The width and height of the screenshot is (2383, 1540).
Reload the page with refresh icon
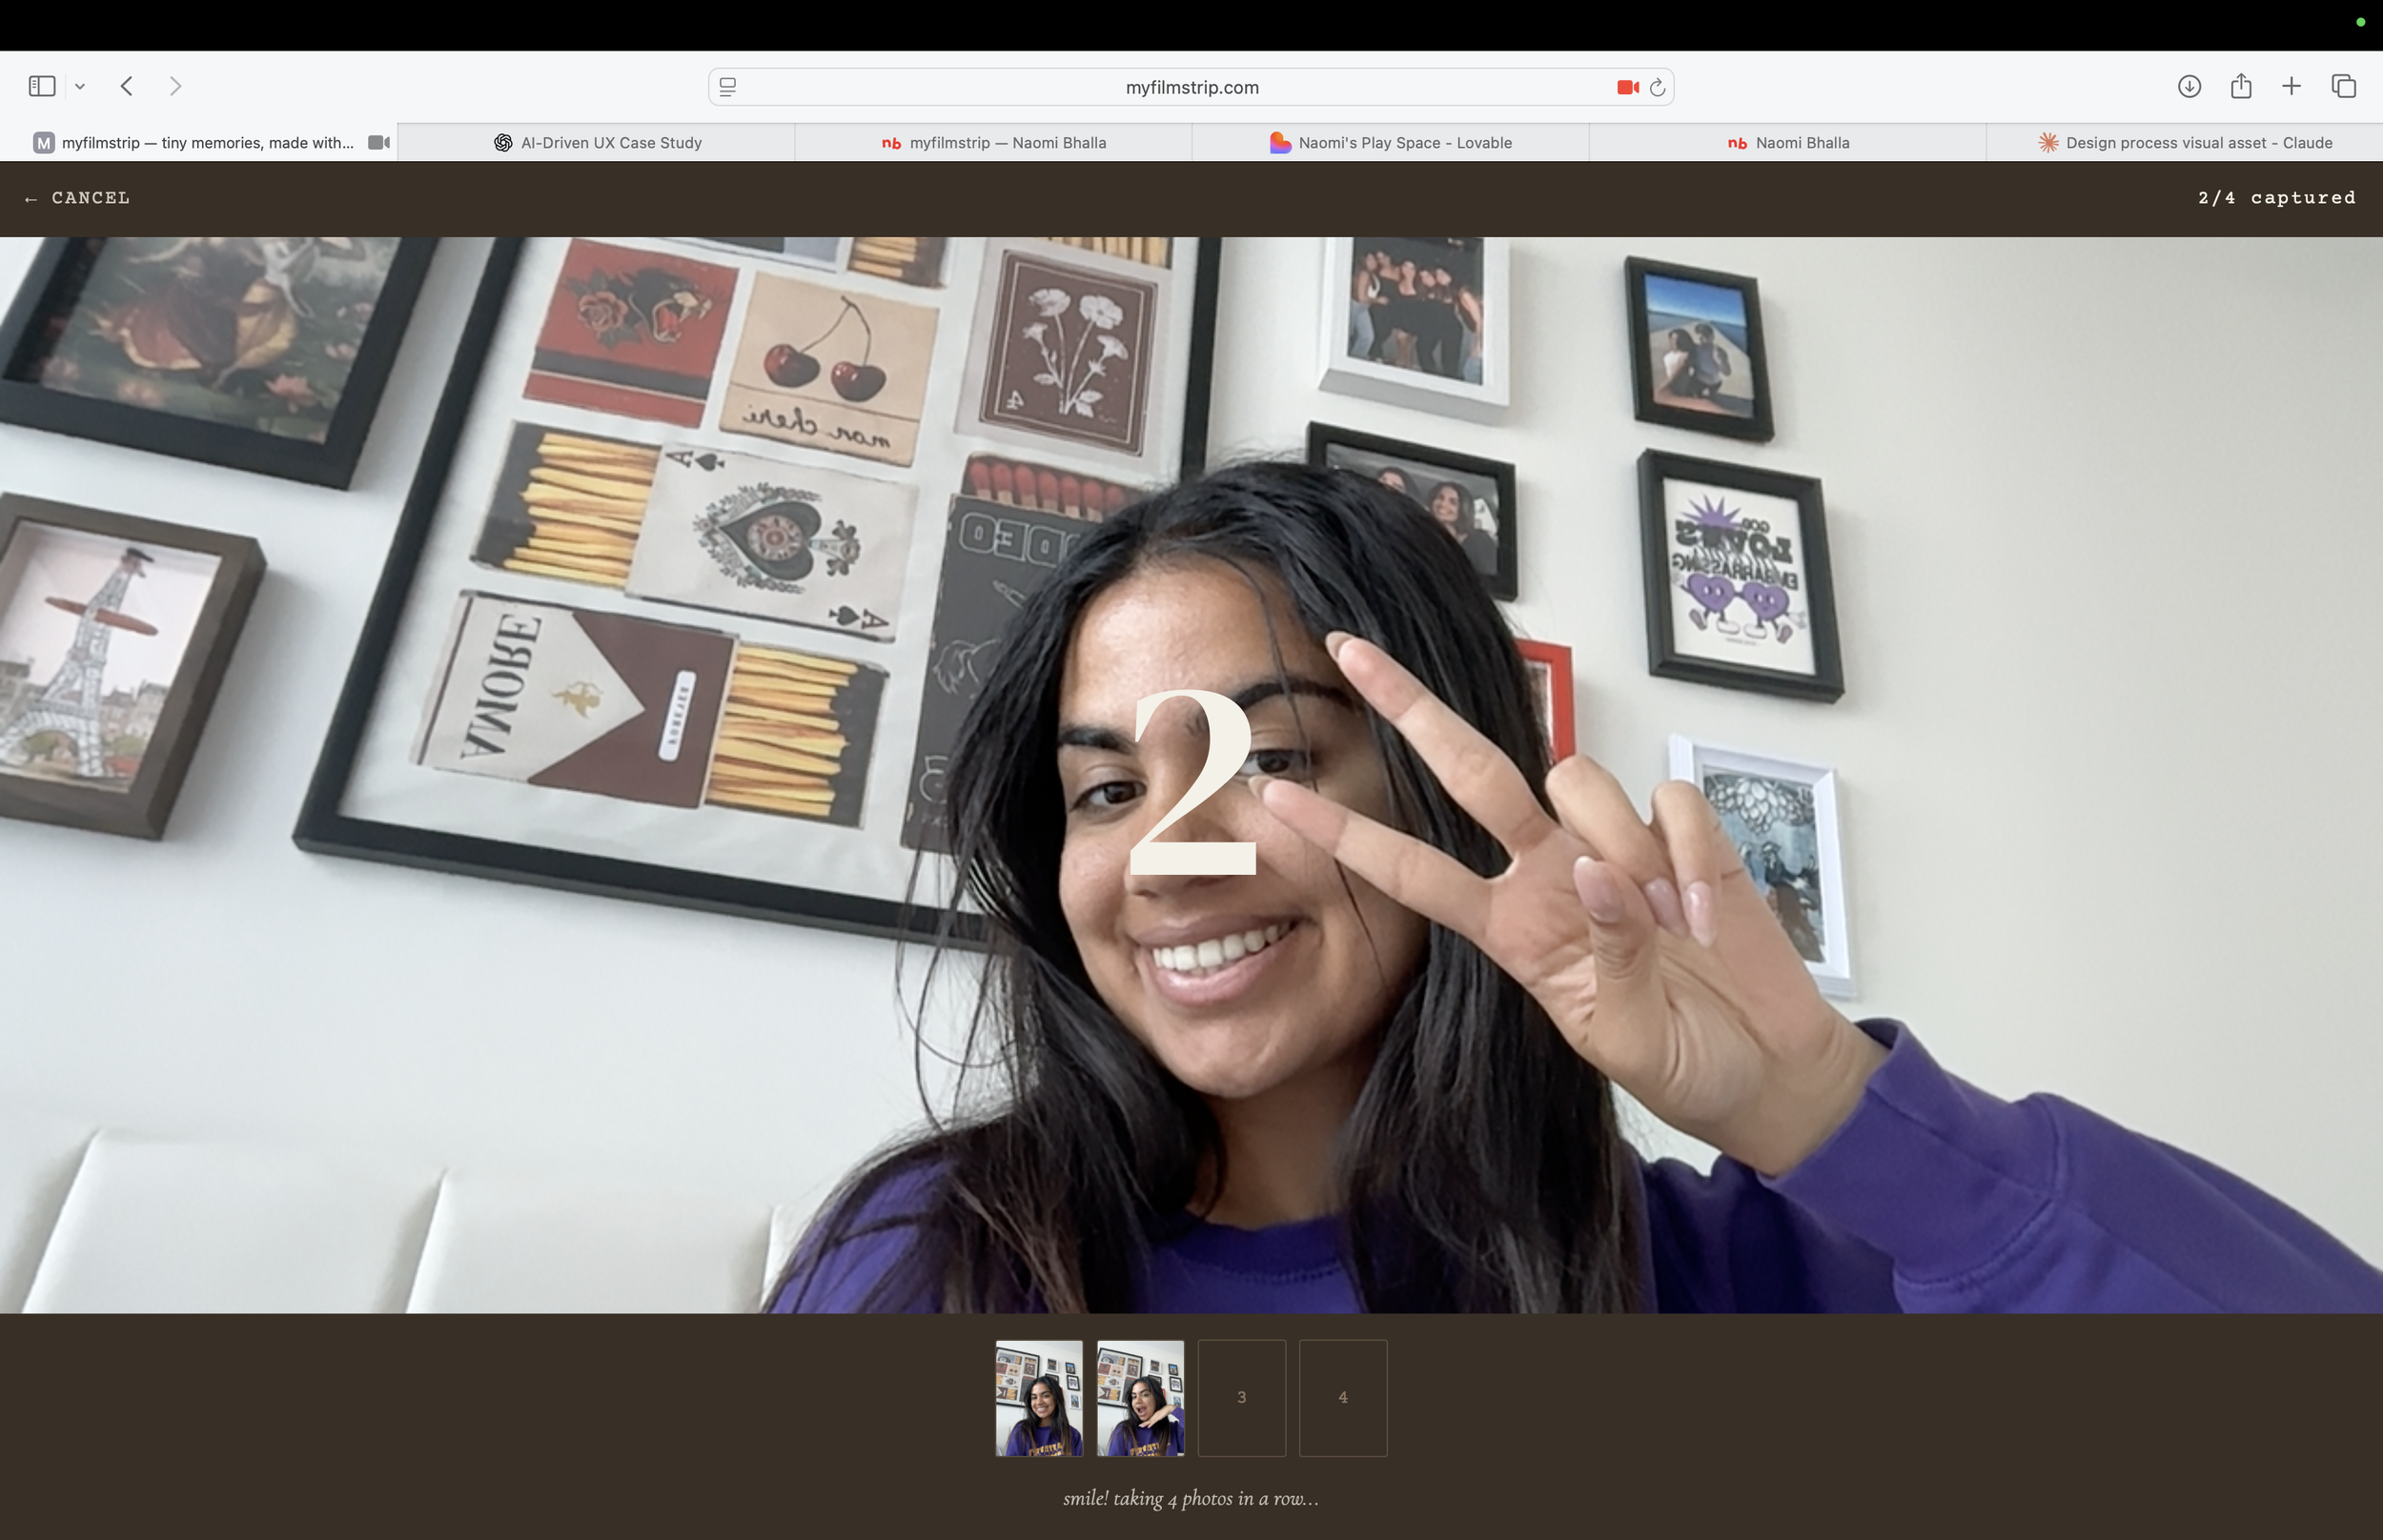click(x=1657, y=87)
